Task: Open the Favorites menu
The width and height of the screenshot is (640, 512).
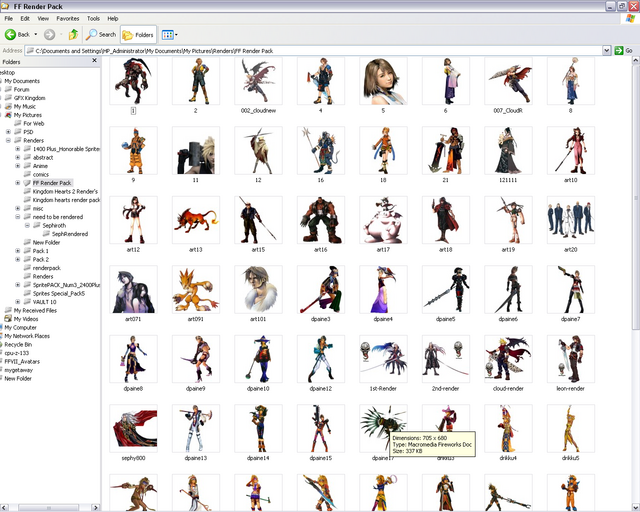Action: point(68,18)
